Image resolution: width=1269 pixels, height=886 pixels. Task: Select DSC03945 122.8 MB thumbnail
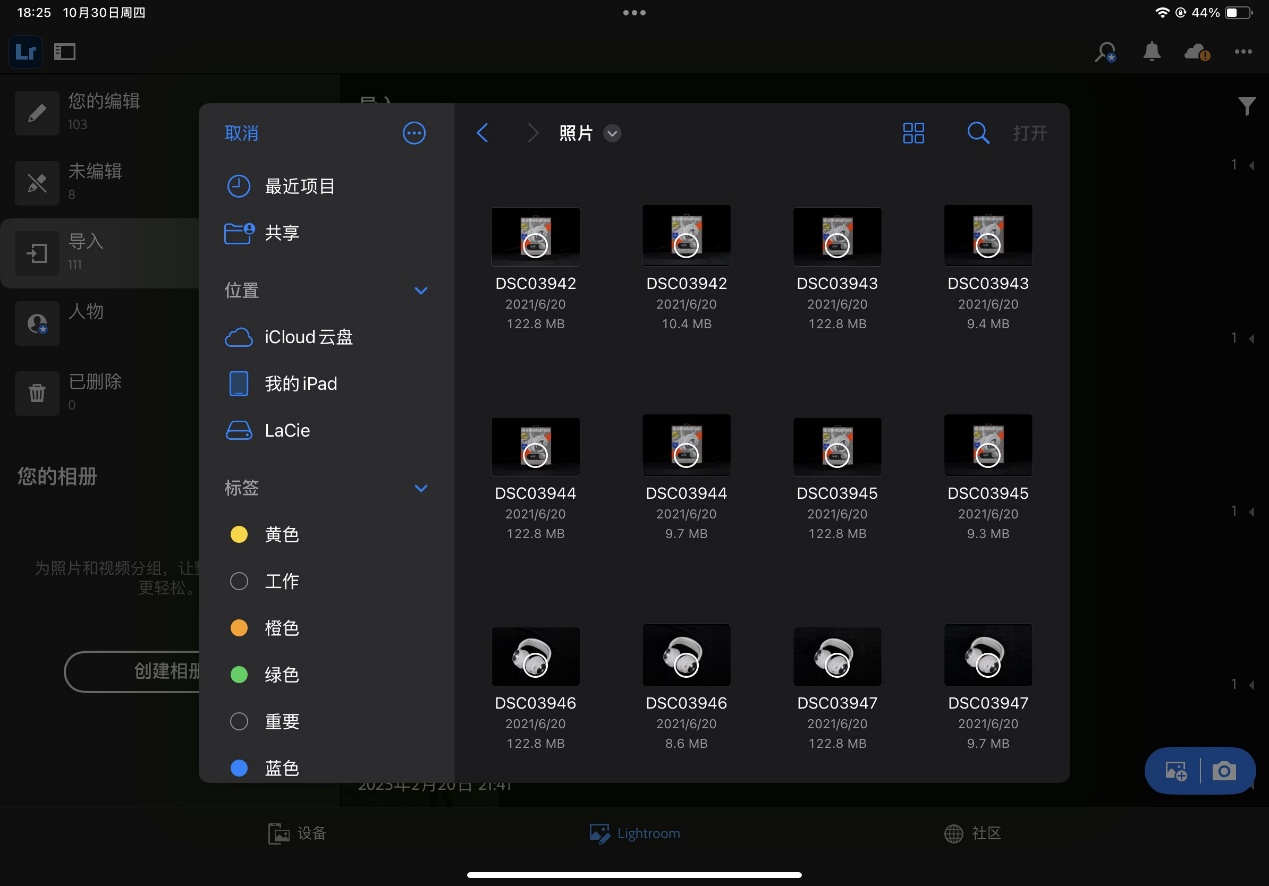coord(838,446)
